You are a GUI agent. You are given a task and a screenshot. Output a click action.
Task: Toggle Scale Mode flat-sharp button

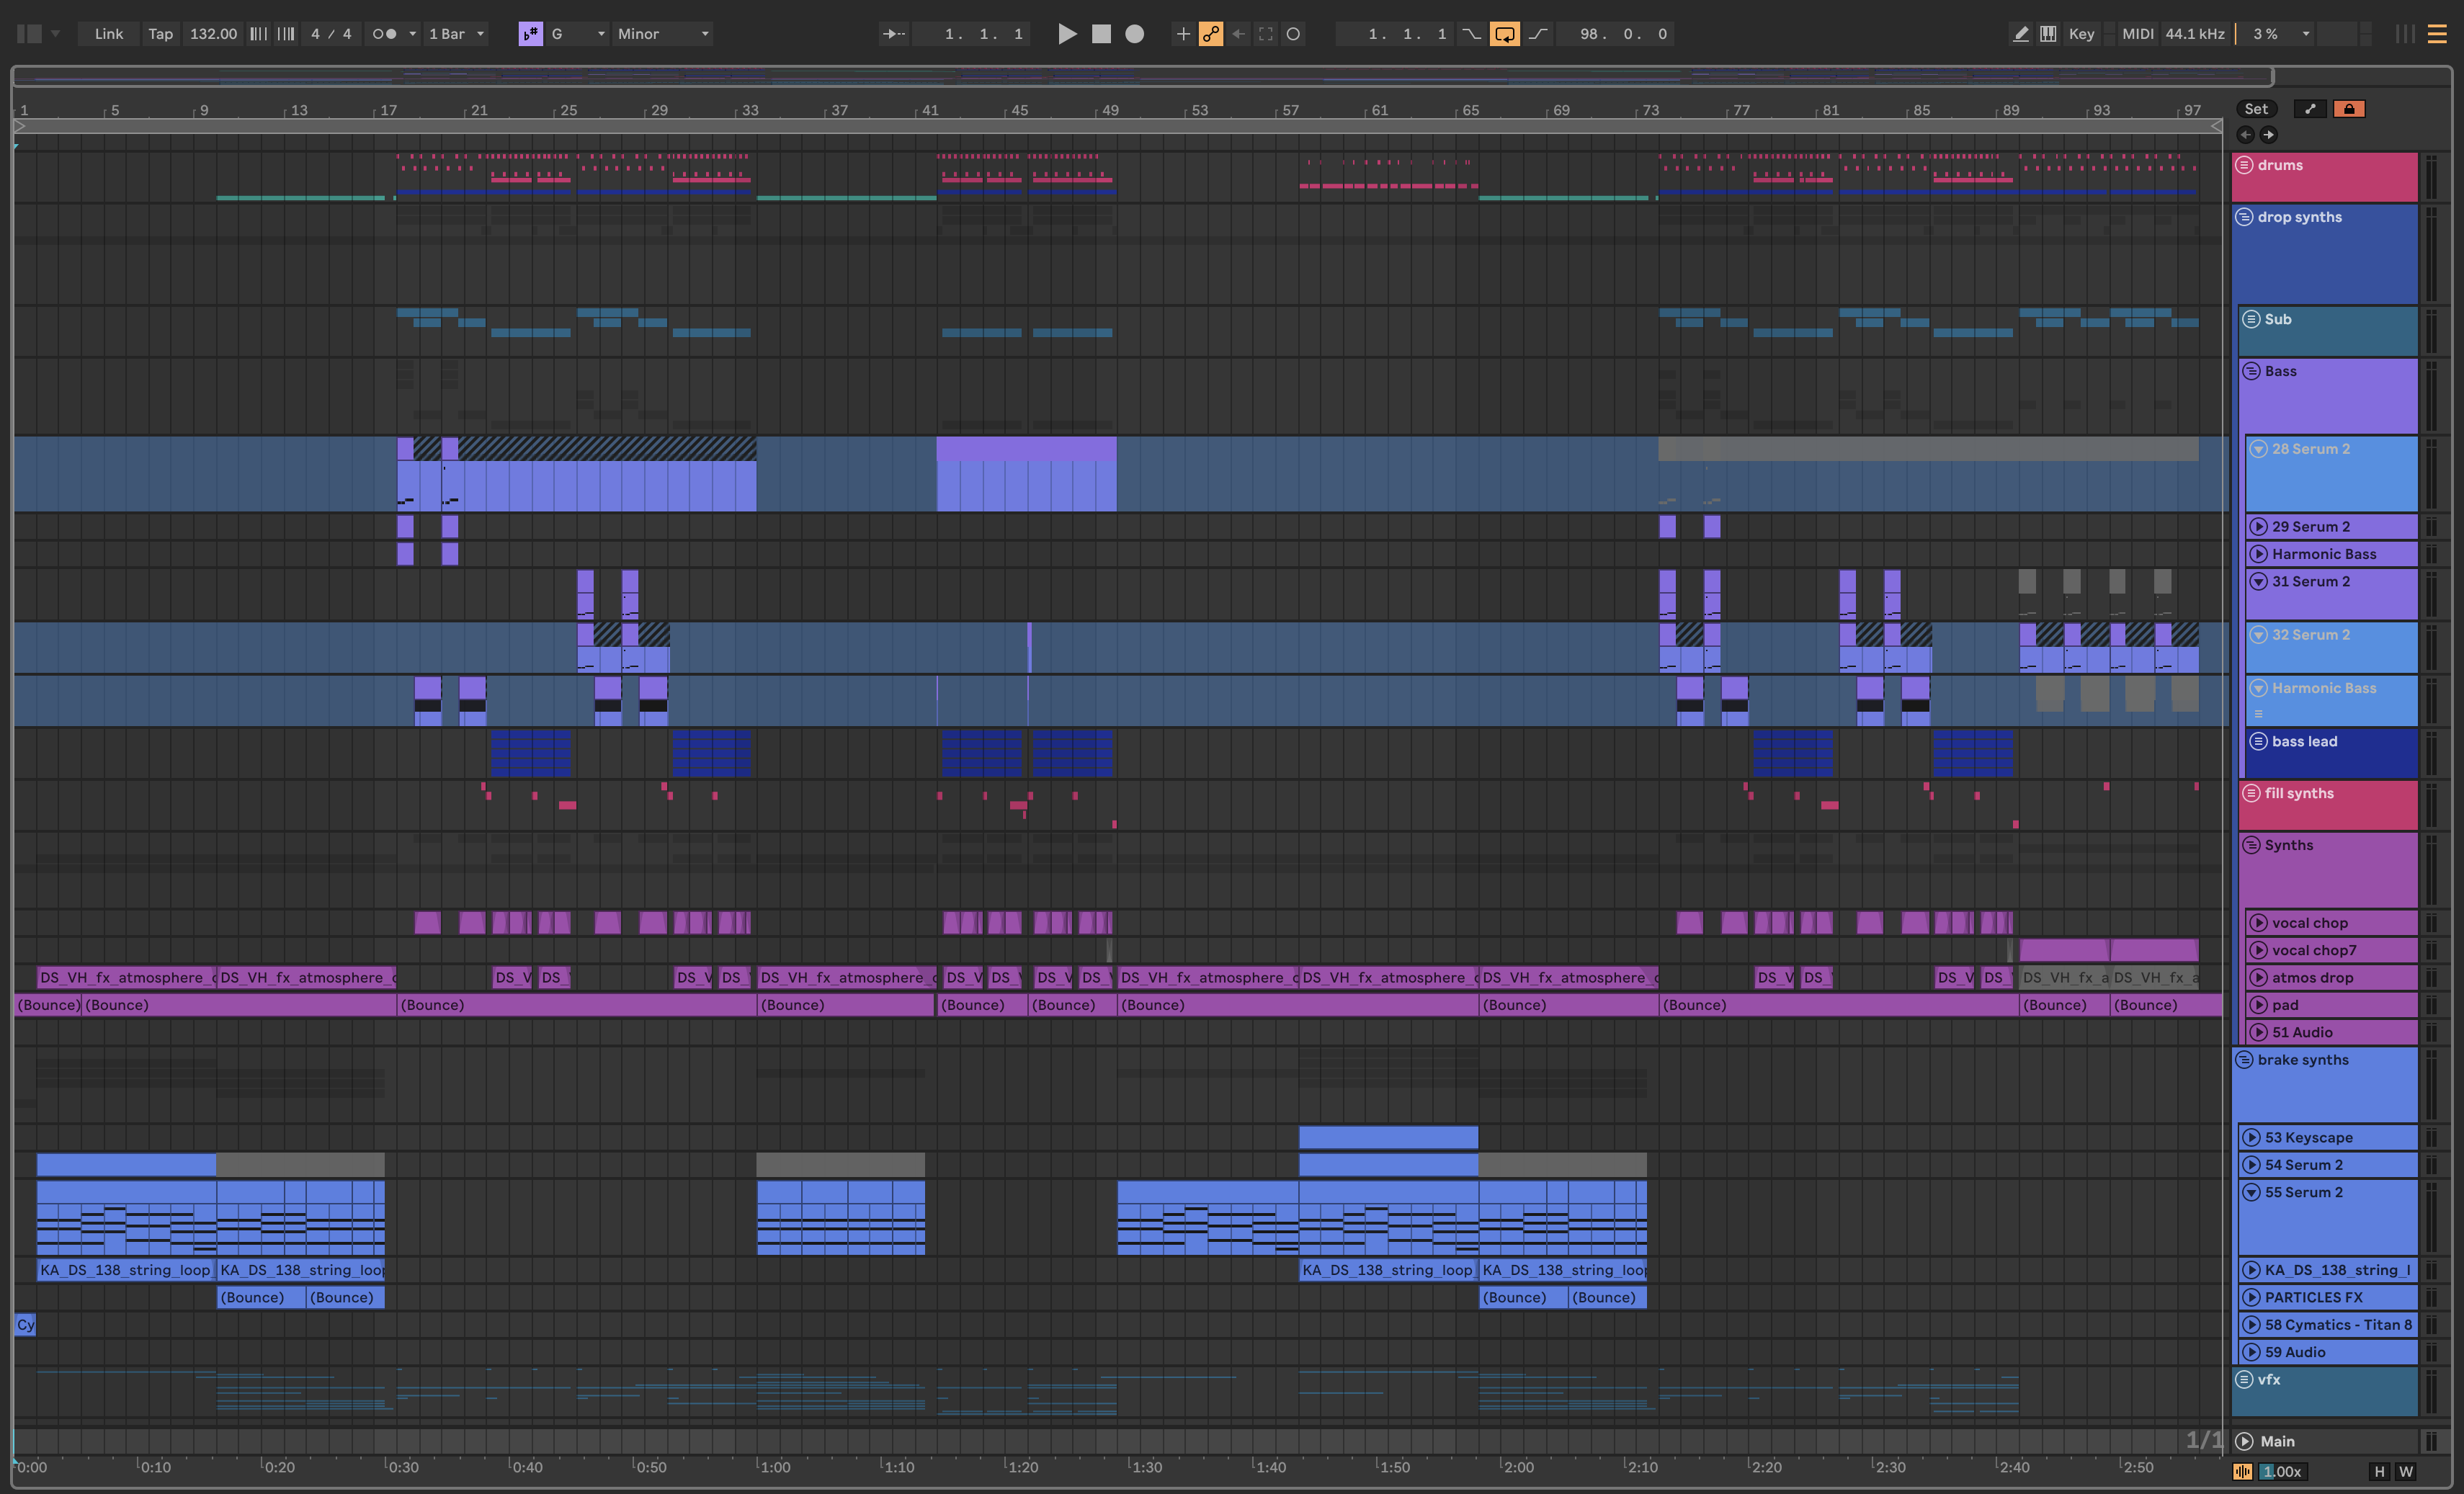[530, 34]
